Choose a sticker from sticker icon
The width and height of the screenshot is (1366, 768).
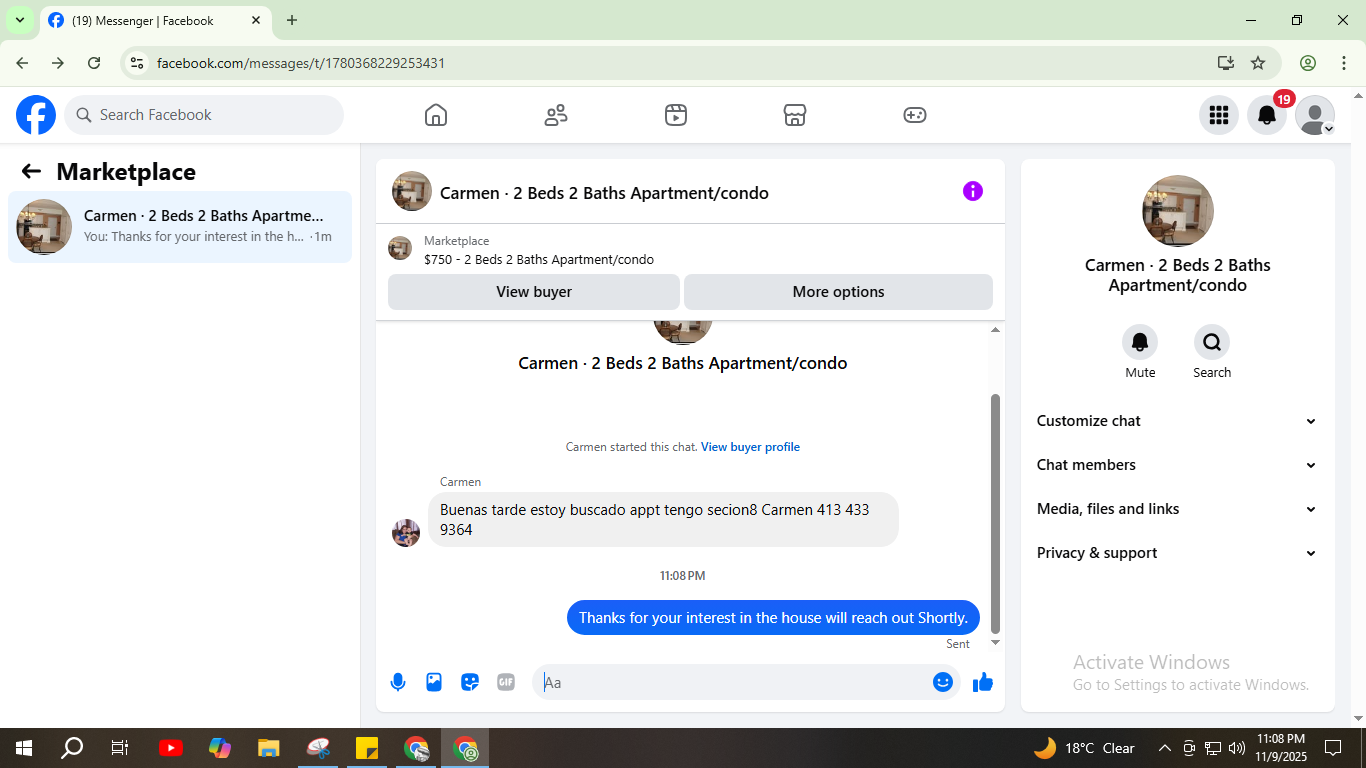(470, 682)
